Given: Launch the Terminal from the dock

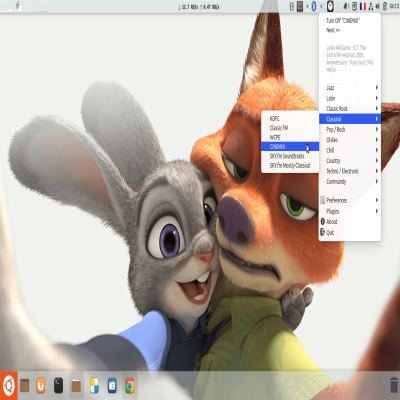Looking at the screenshot, I should point(58,385).
